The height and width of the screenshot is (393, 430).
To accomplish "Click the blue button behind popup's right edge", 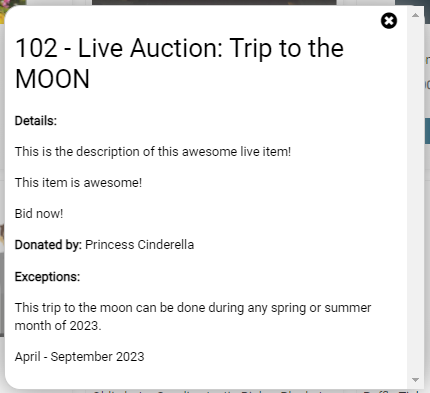I will (427, 131).
